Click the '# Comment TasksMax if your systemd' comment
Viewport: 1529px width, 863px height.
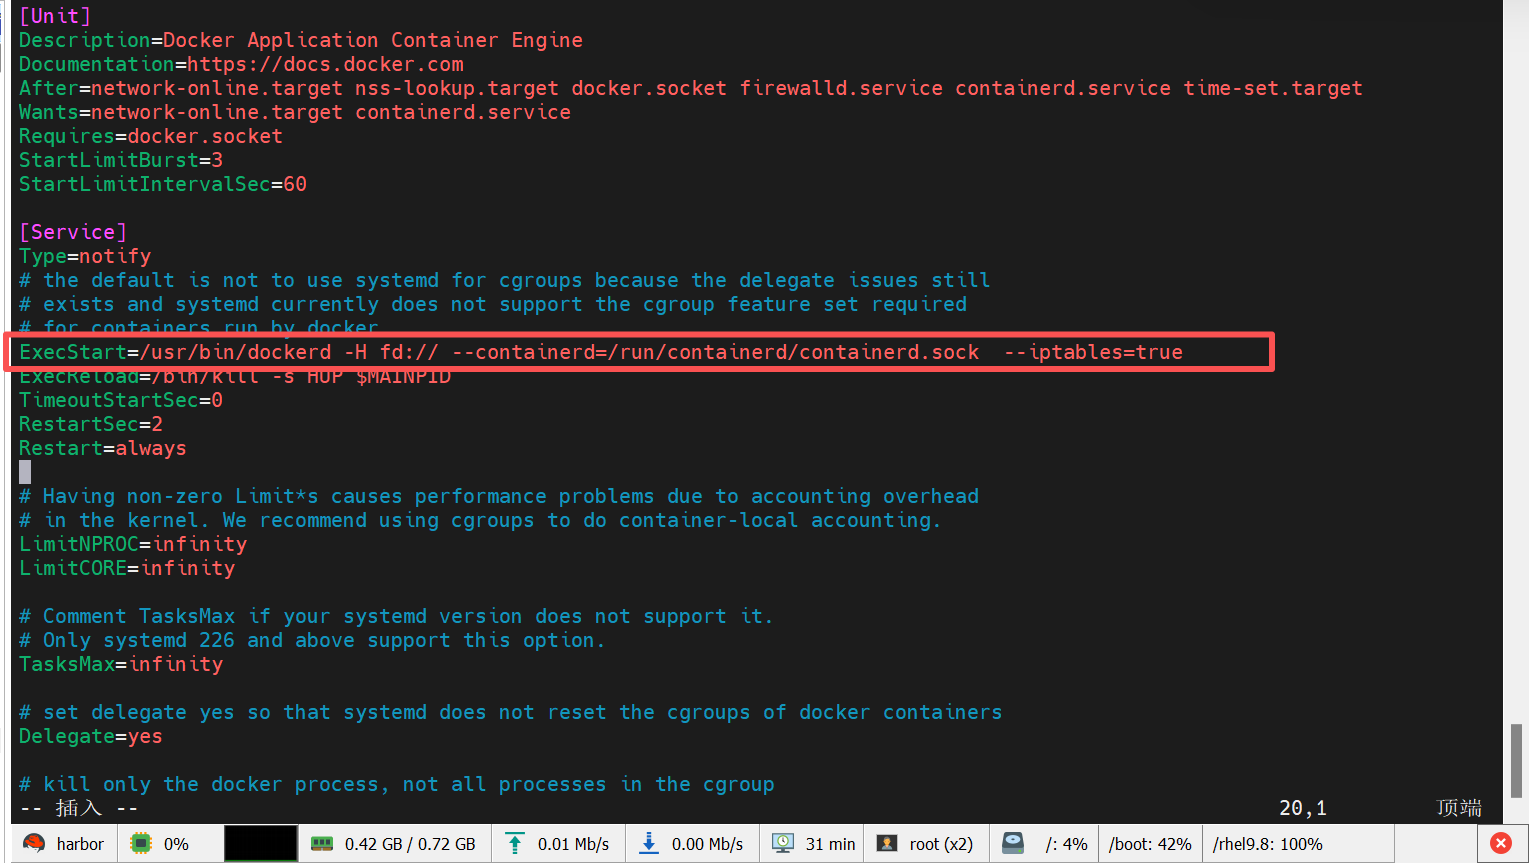(x=397, y=616)
